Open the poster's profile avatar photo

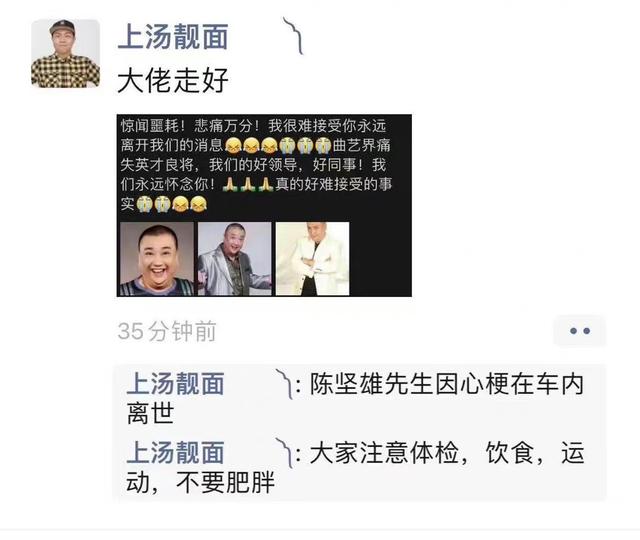point(65,53)
